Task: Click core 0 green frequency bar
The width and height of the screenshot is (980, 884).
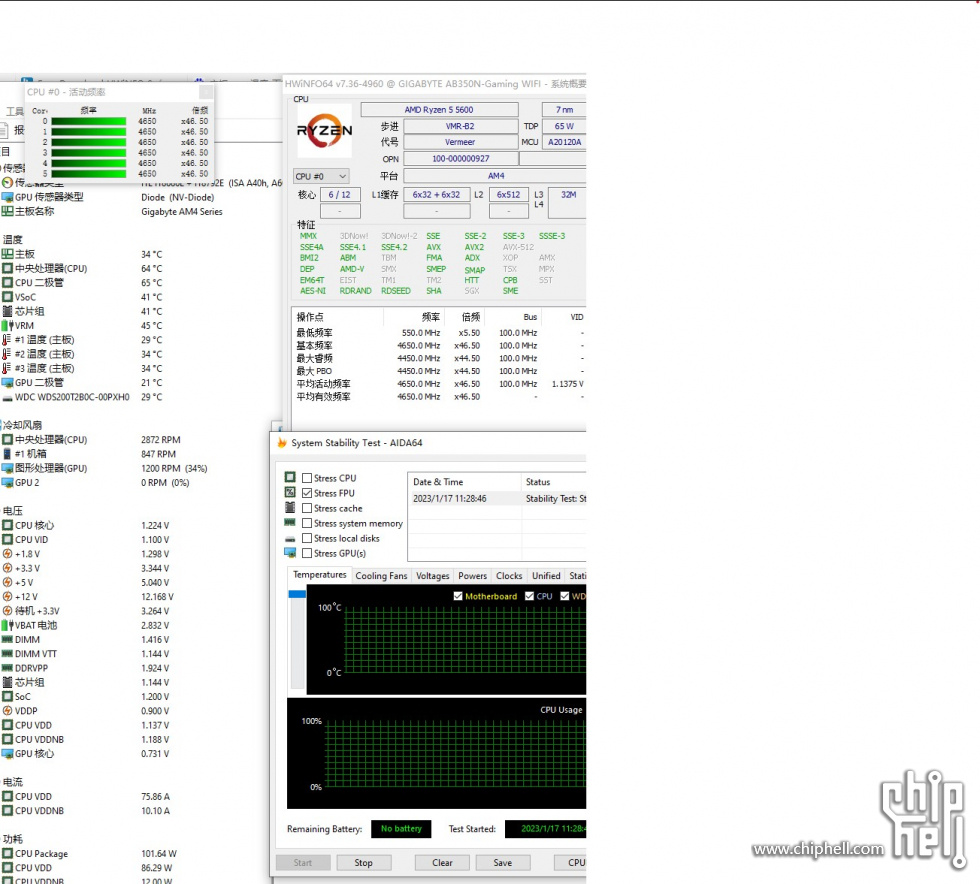Action: tap(89, 122)
